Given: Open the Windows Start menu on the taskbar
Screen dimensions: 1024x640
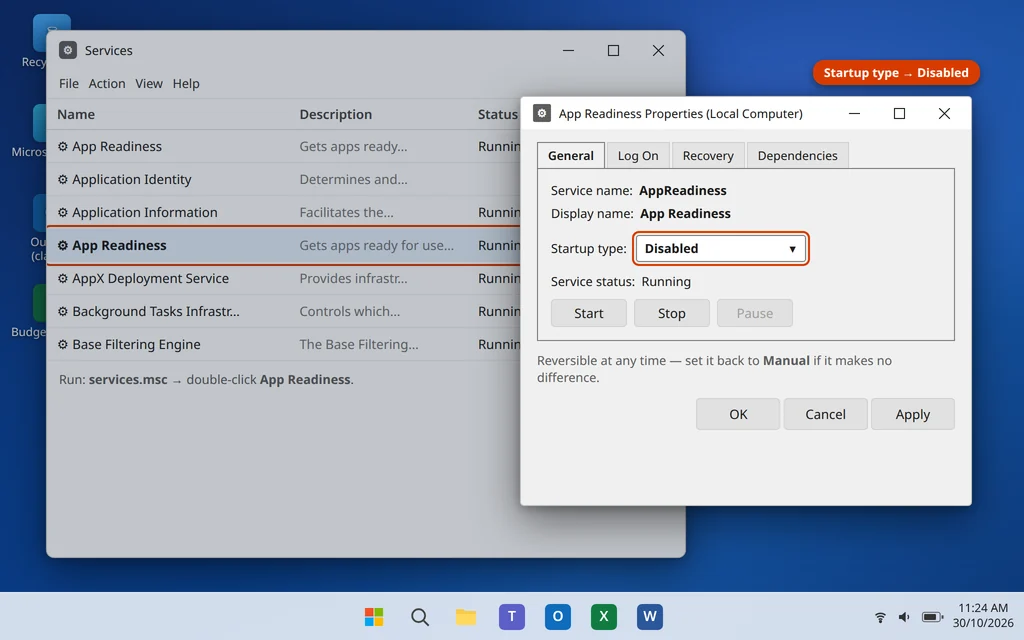Looking at the screenshot, I should pyautogui.click(x=374, y=616).
